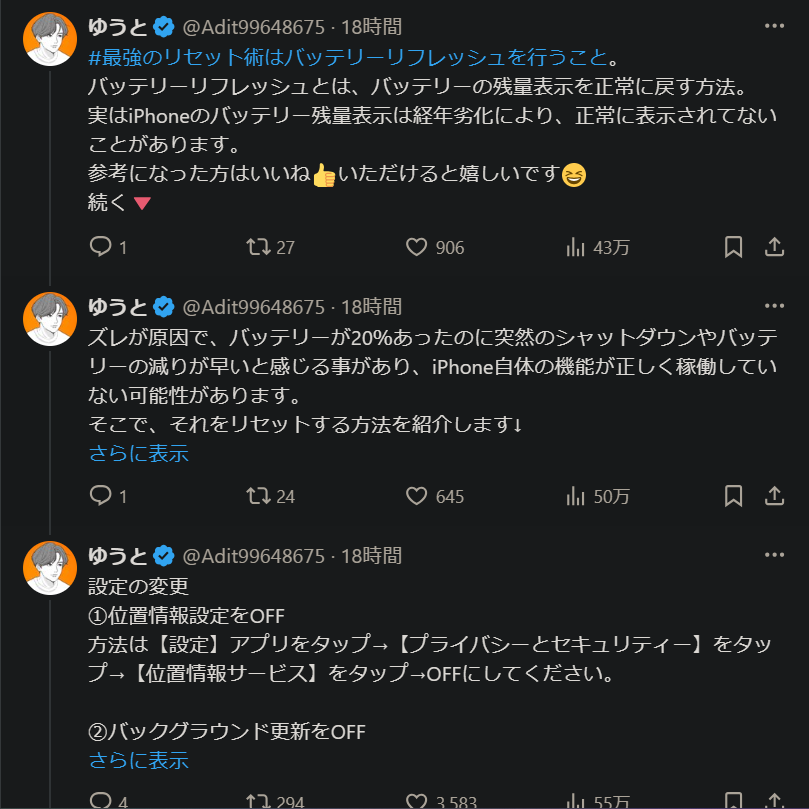
Task: Open more options on the third tweet
Action: pos(774,554)
